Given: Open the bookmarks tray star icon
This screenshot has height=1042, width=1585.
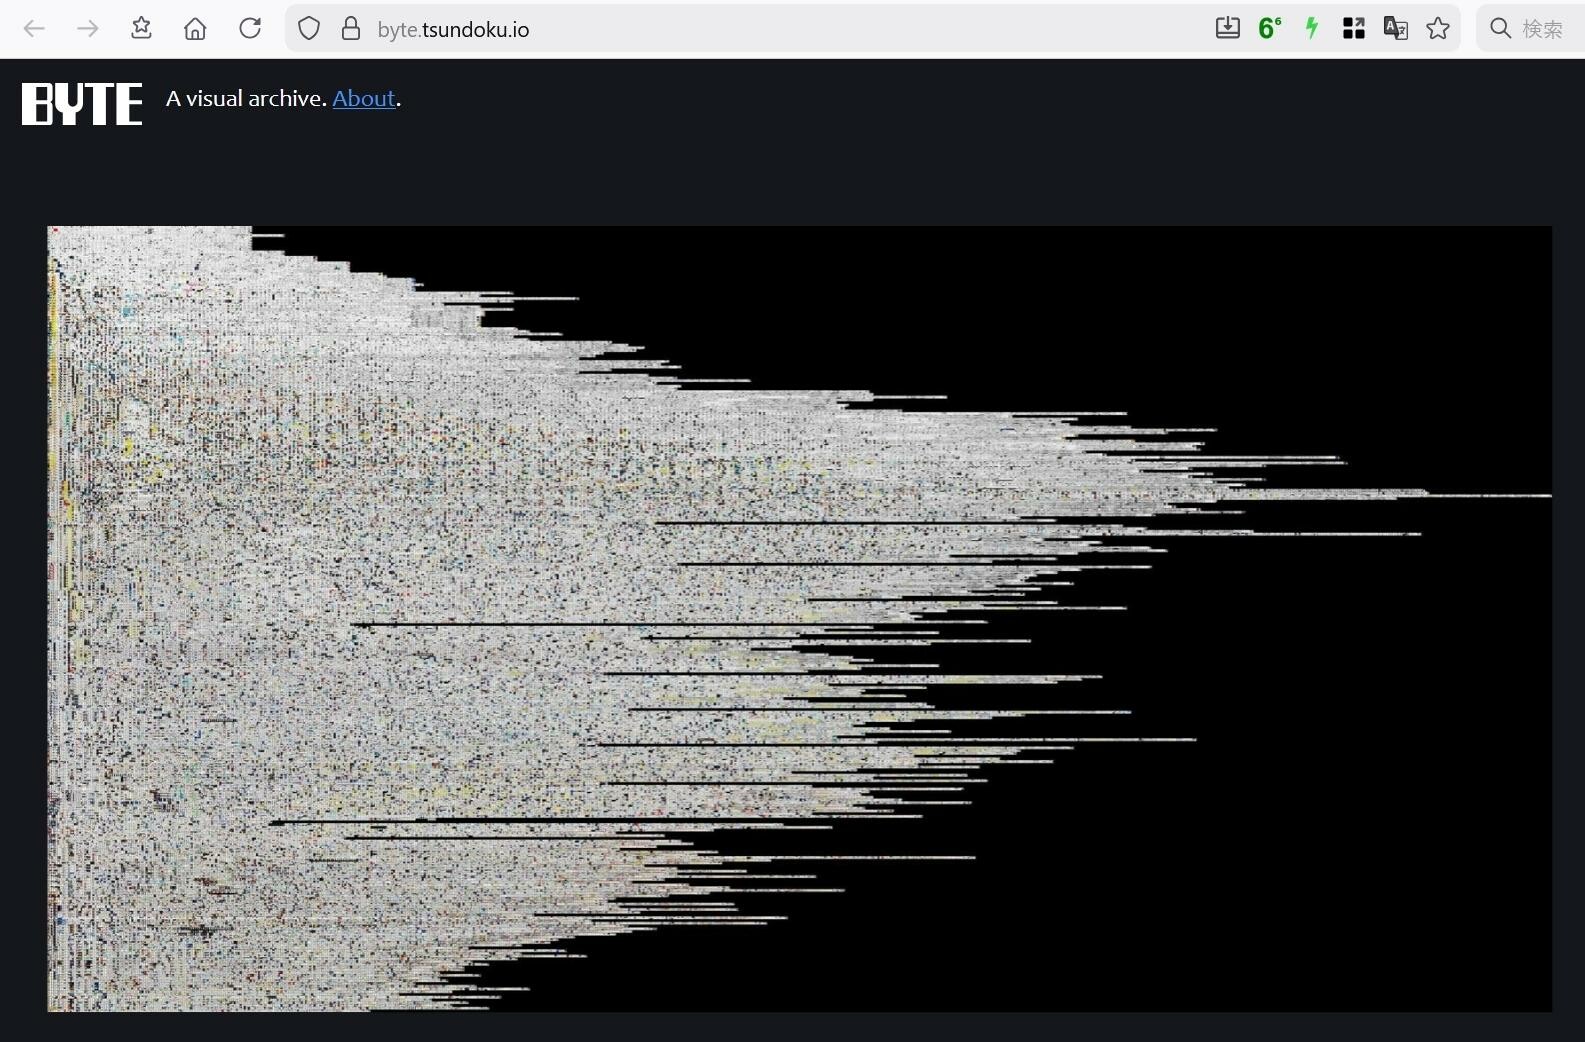Looking at the screenshot, I should coord(141,29).
